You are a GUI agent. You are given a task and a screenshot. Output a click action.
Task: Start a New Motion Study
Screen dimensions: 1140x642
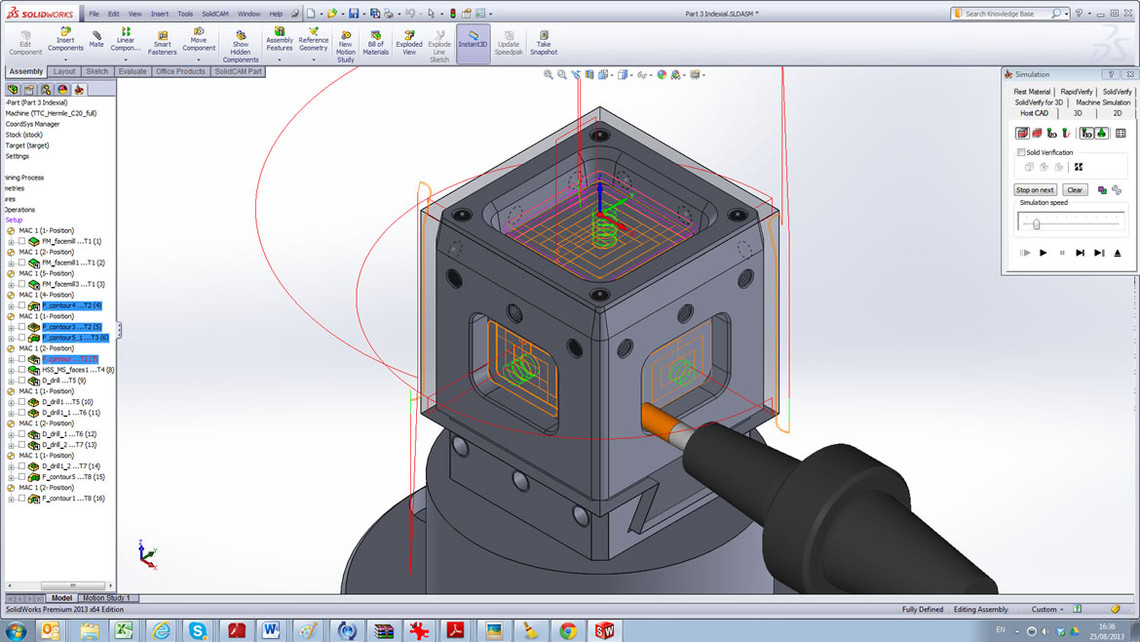345,46
